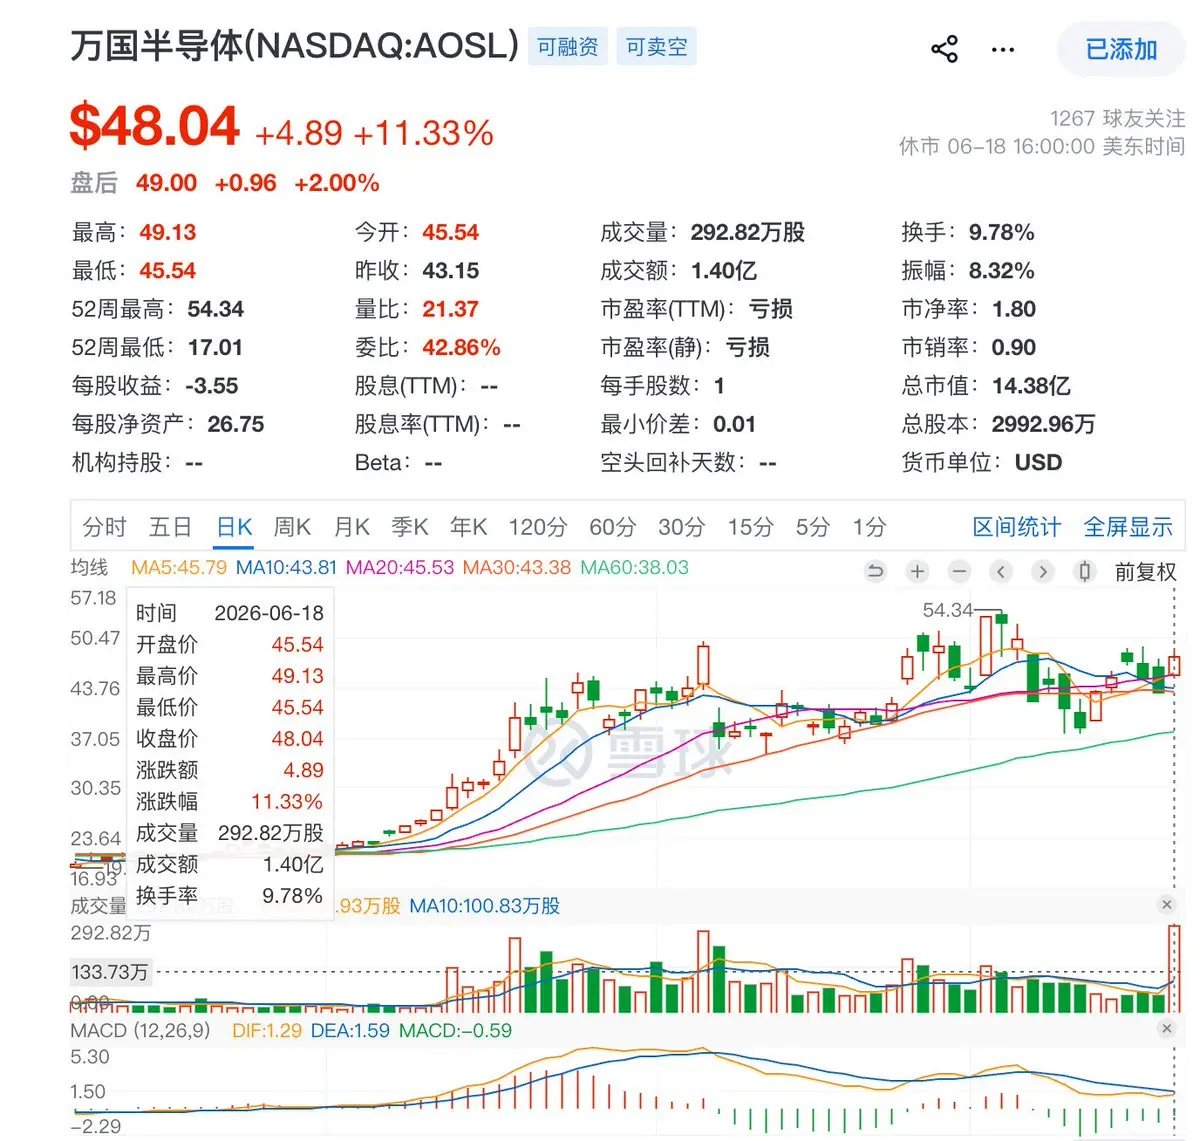
Task: Click the DEA:1.59 value
Action: click(x=350, y=1030)
